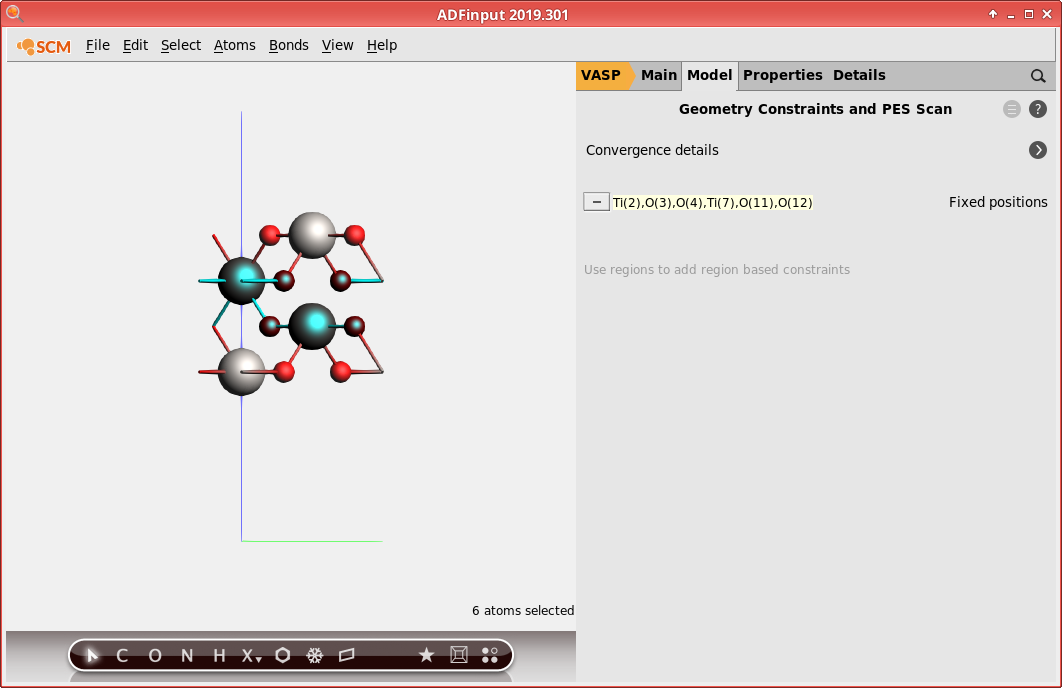Remove the fixed positions constraint

[596, 201]
